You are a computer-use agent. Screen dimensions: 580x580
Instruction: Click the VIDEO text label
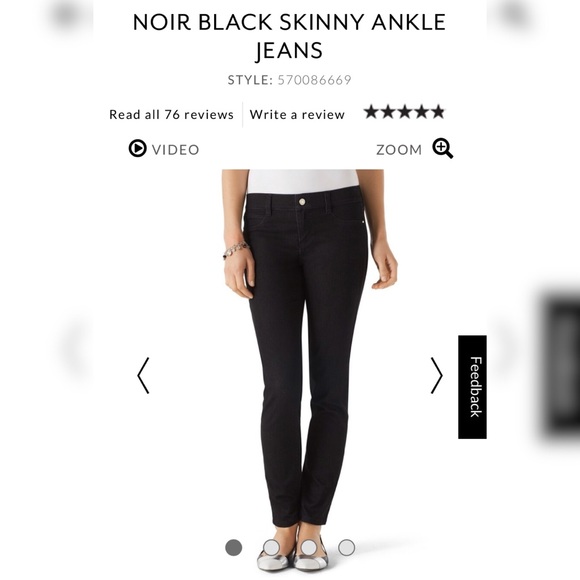[176, 150]
